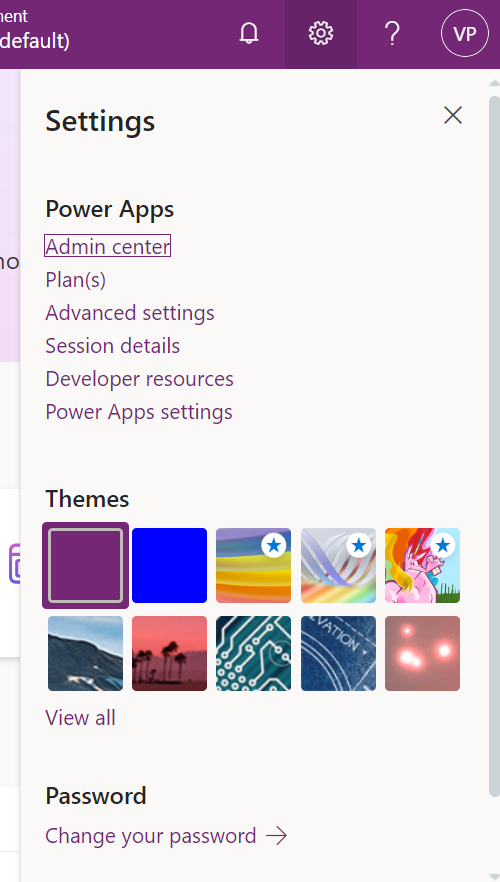
Task: Select the solid blue theme
Action: click(x=169, y=565)
